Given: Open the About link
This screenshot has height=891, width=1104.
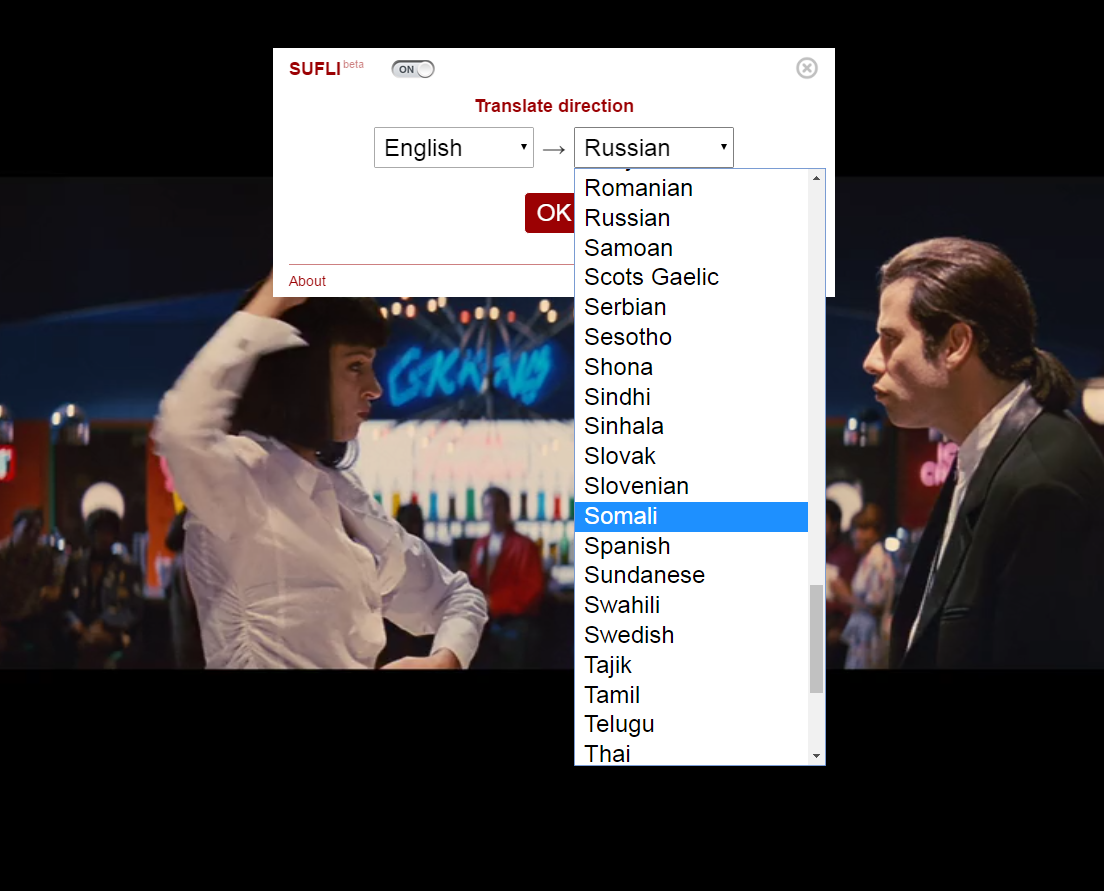Looking at the screenshot, I should pos(307,281).
